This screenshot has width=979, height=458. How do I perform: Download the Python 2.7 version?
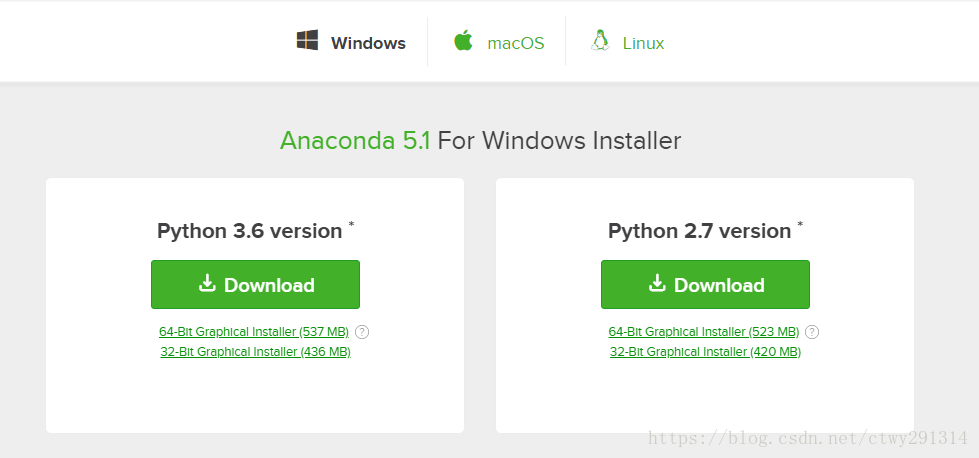tap(706, 285)
